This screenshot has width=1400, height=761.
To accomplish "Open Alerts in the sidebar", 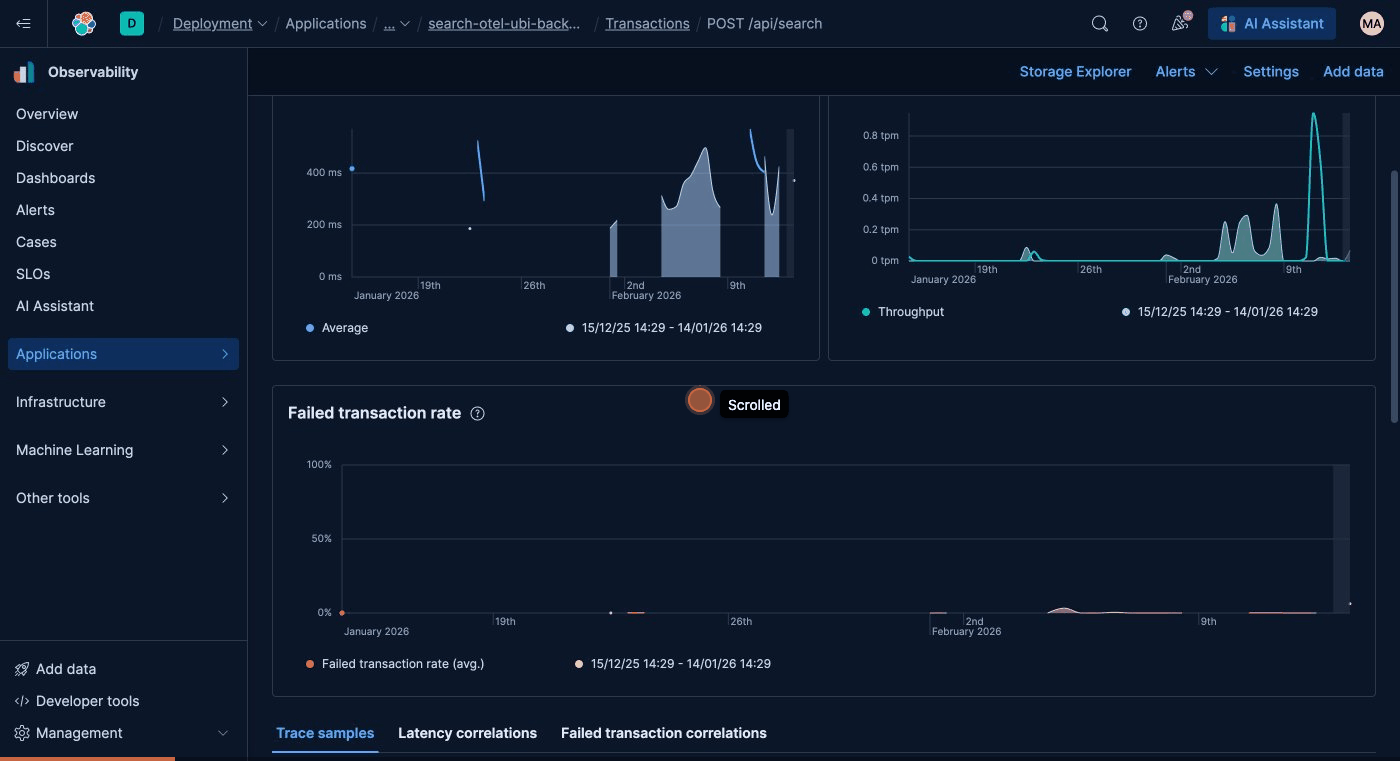I will (x=35, y=210).
